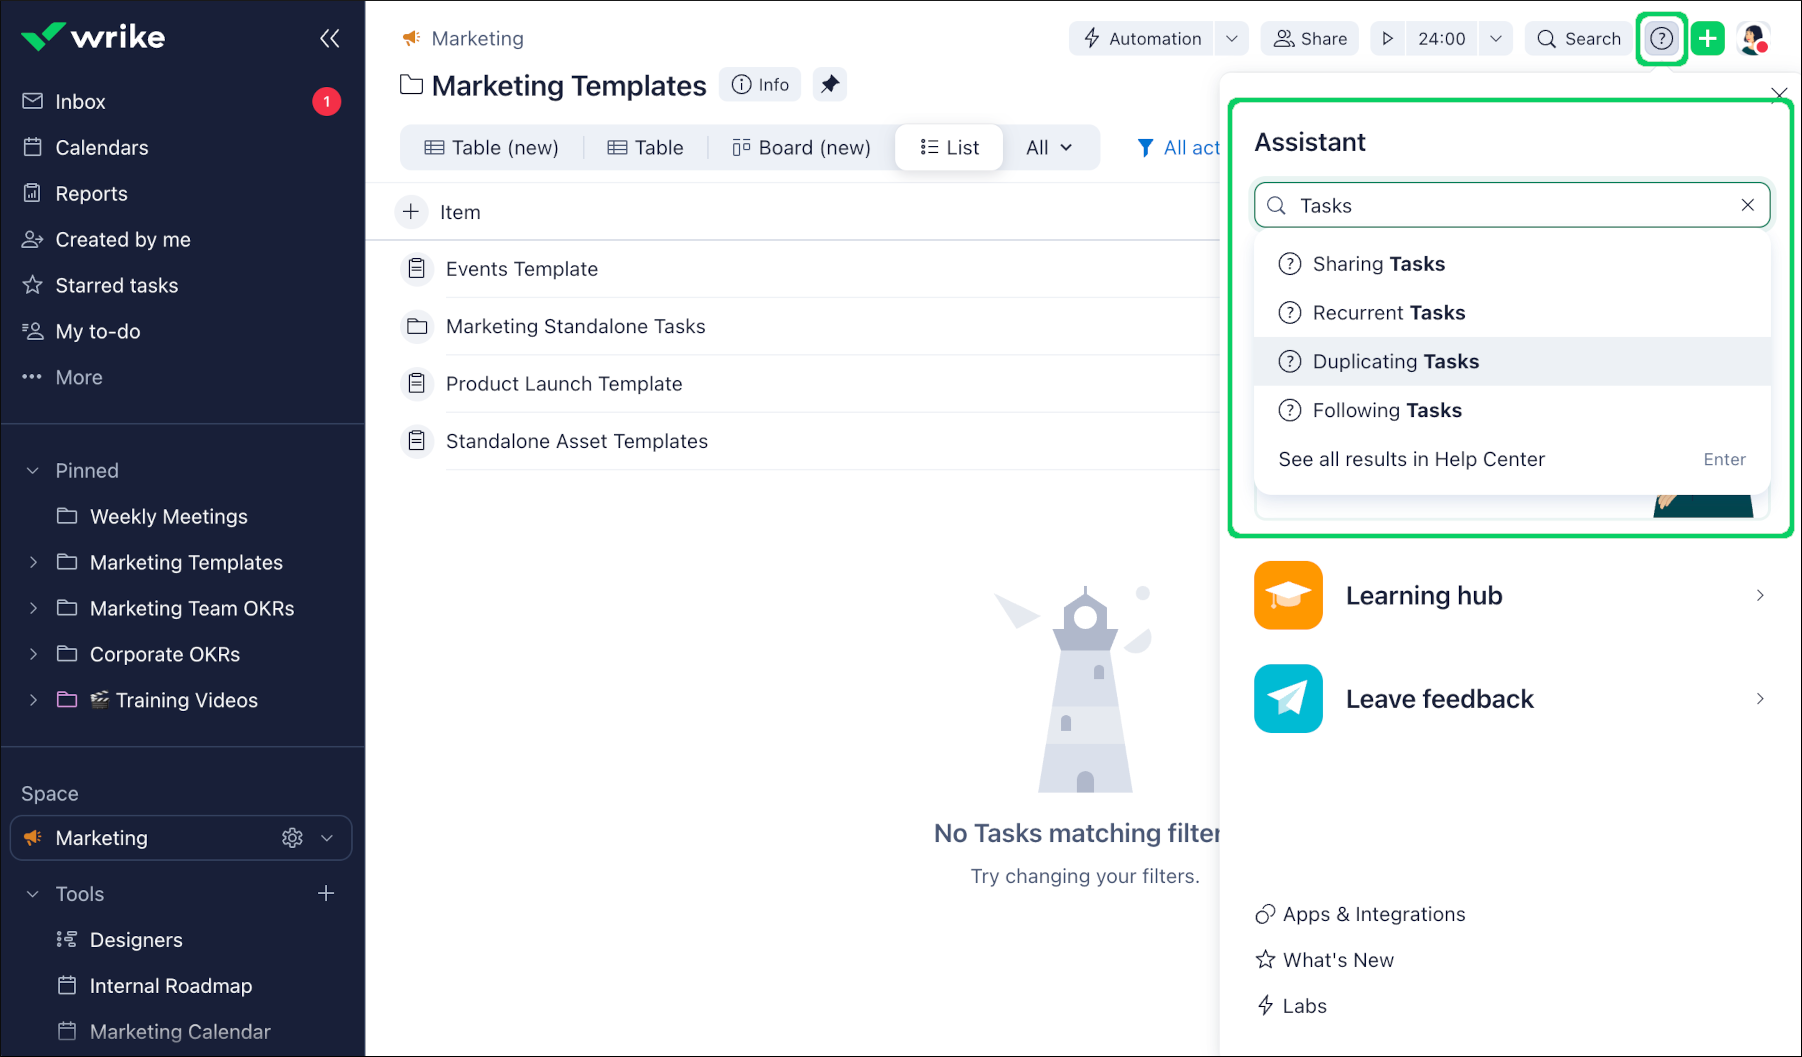This screenshot has height=1057, width=1802.
Task: Add a new tool with plus icon
Action: click(x=326, y=893)
